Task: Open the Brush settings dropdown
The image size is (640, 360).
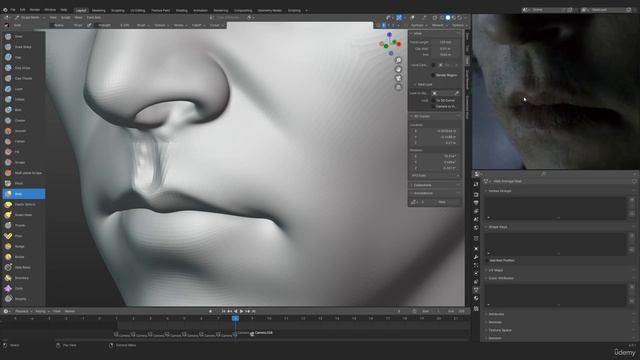Action: point(143,25)
